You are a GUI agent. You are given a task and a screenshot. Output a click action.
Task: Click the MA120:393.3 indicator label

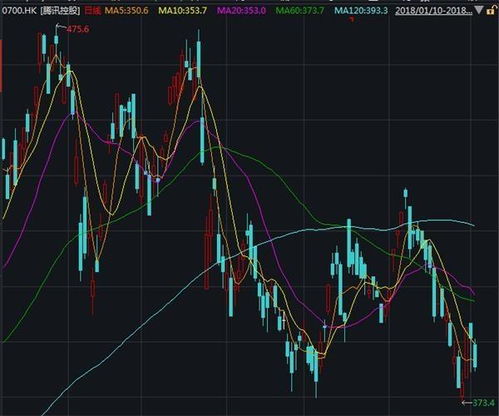click(361, 11)
